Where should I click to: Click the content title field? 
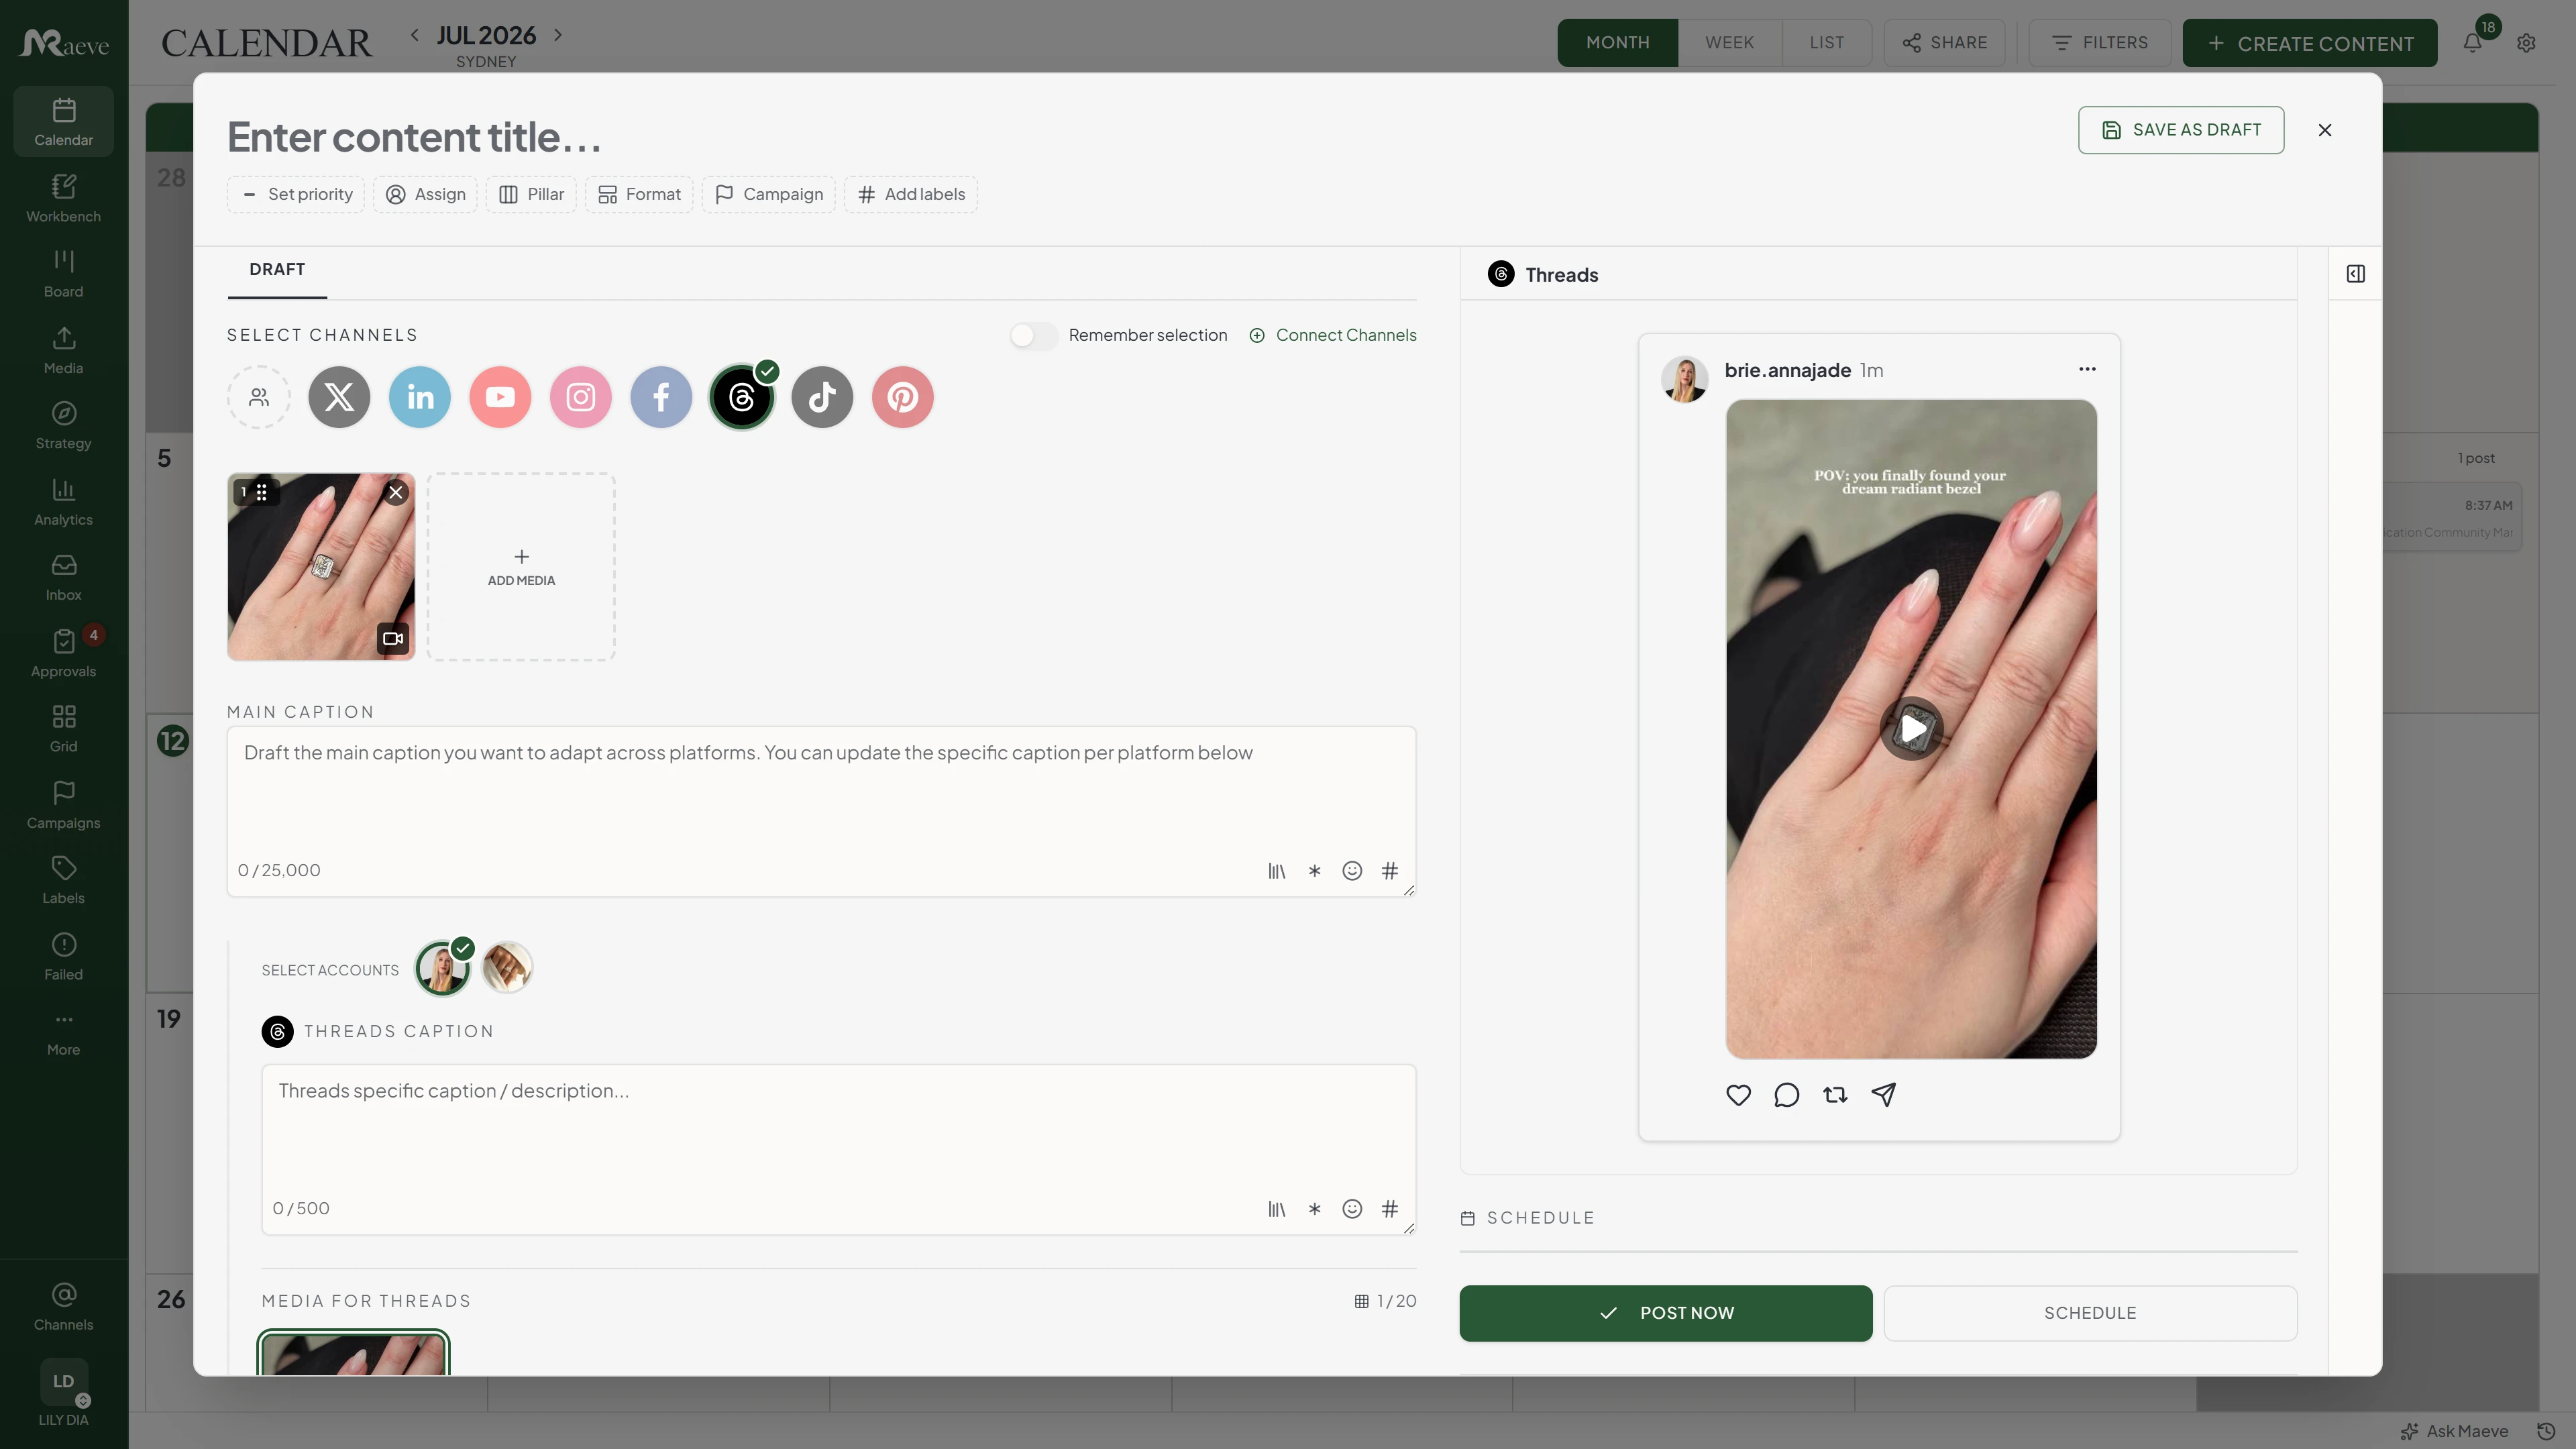pyautogui.click(x=415, y=137)
